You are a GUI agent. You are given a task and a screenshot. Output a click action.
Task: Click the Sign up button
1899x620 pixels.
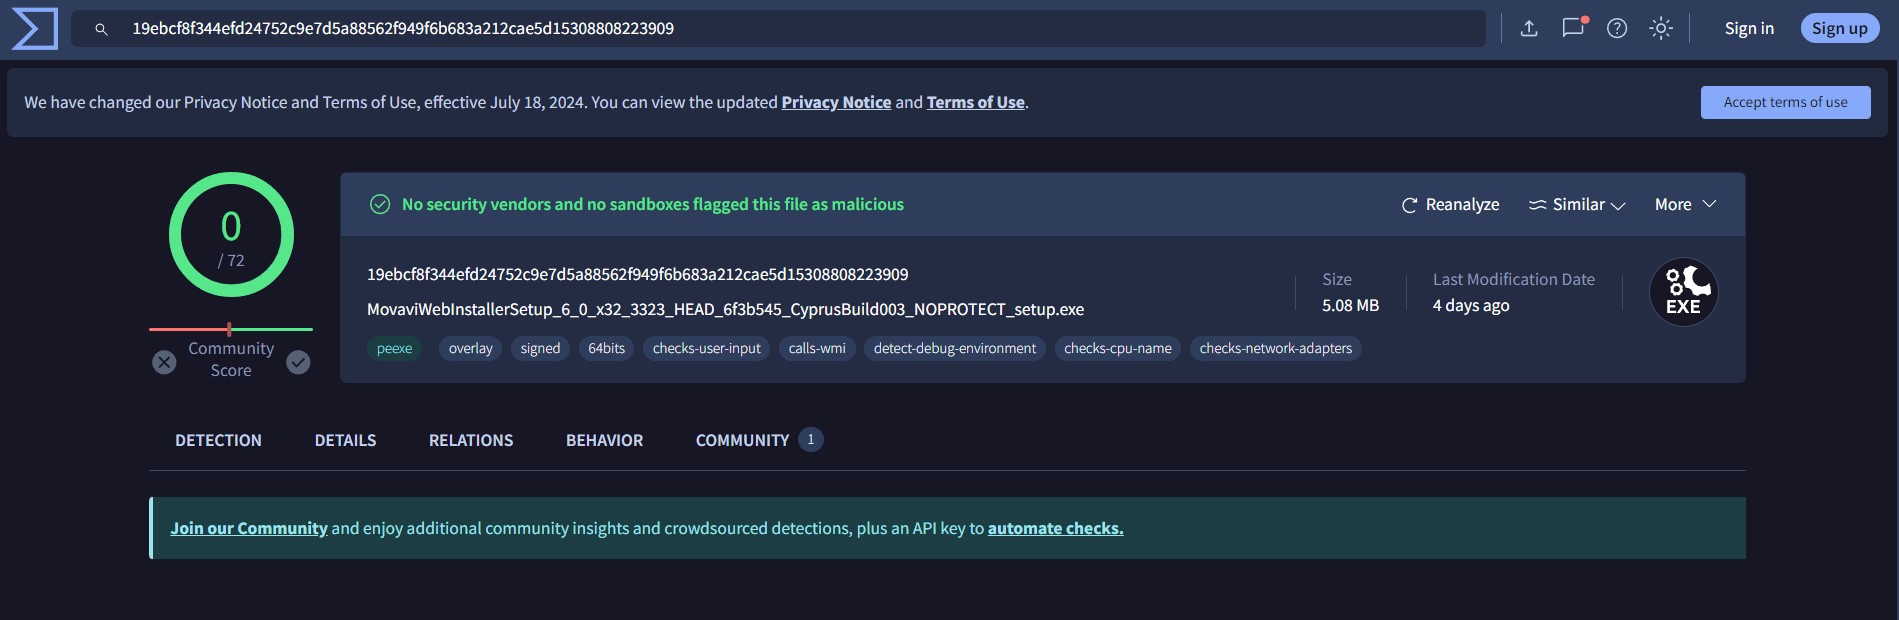tap(1840, 28)
